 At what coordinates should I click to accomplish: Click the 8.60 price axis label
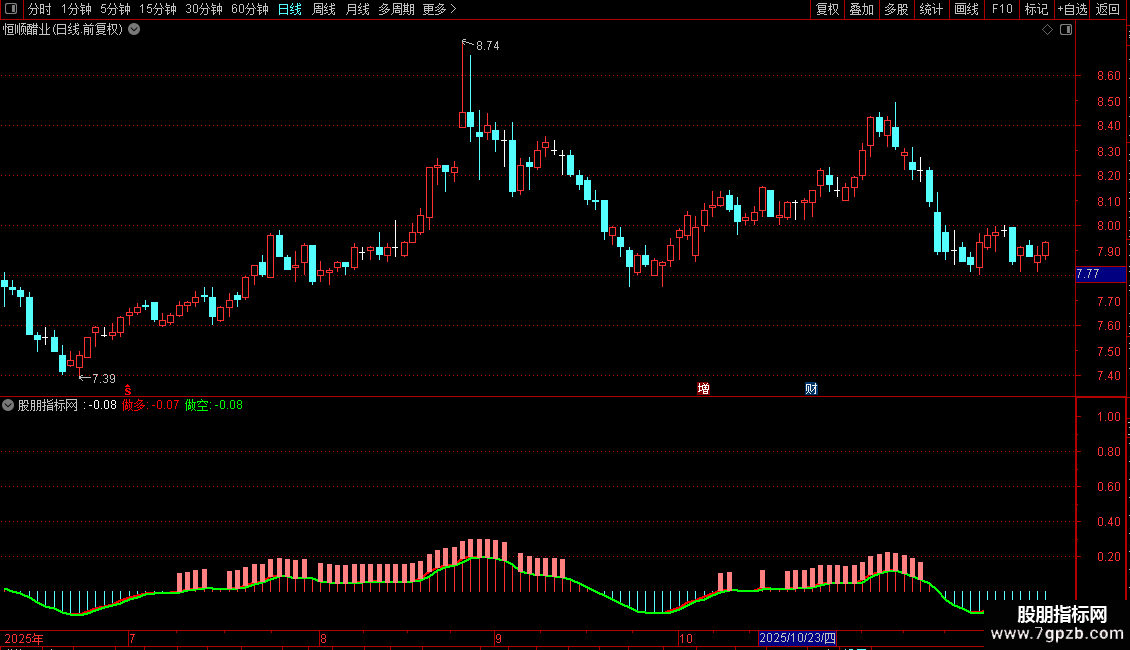coord(1108,76)
